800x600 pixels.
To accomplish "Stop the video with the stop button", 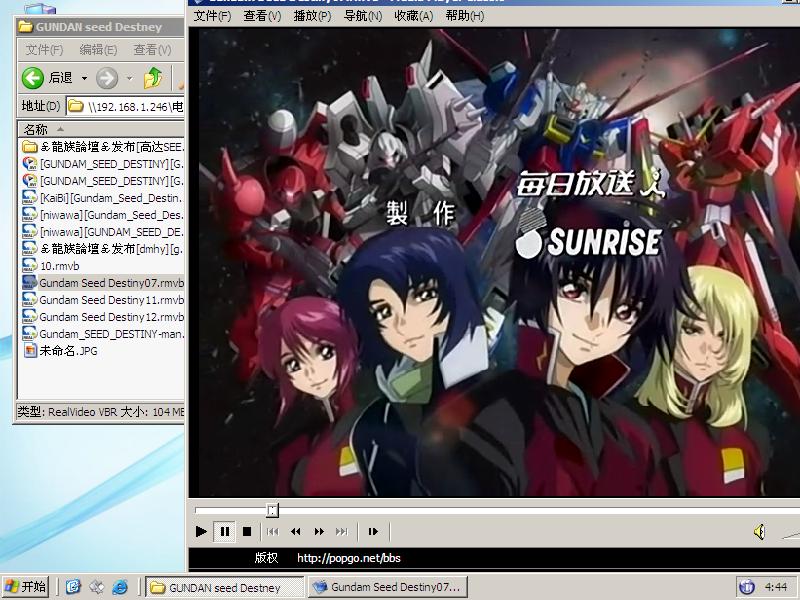I will pyautogui.click(x=247, y=532).
